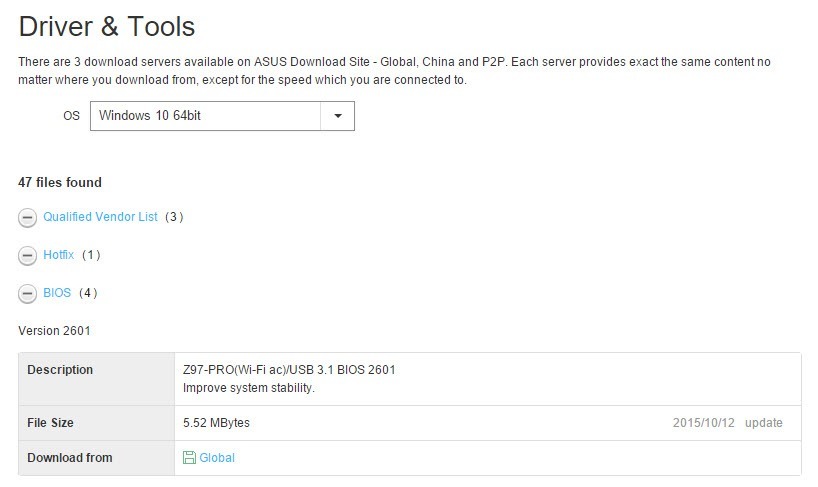Collapse the Qualified Vendor List section icon
Viewport: 818px width, 487px height.
point(28,218)
